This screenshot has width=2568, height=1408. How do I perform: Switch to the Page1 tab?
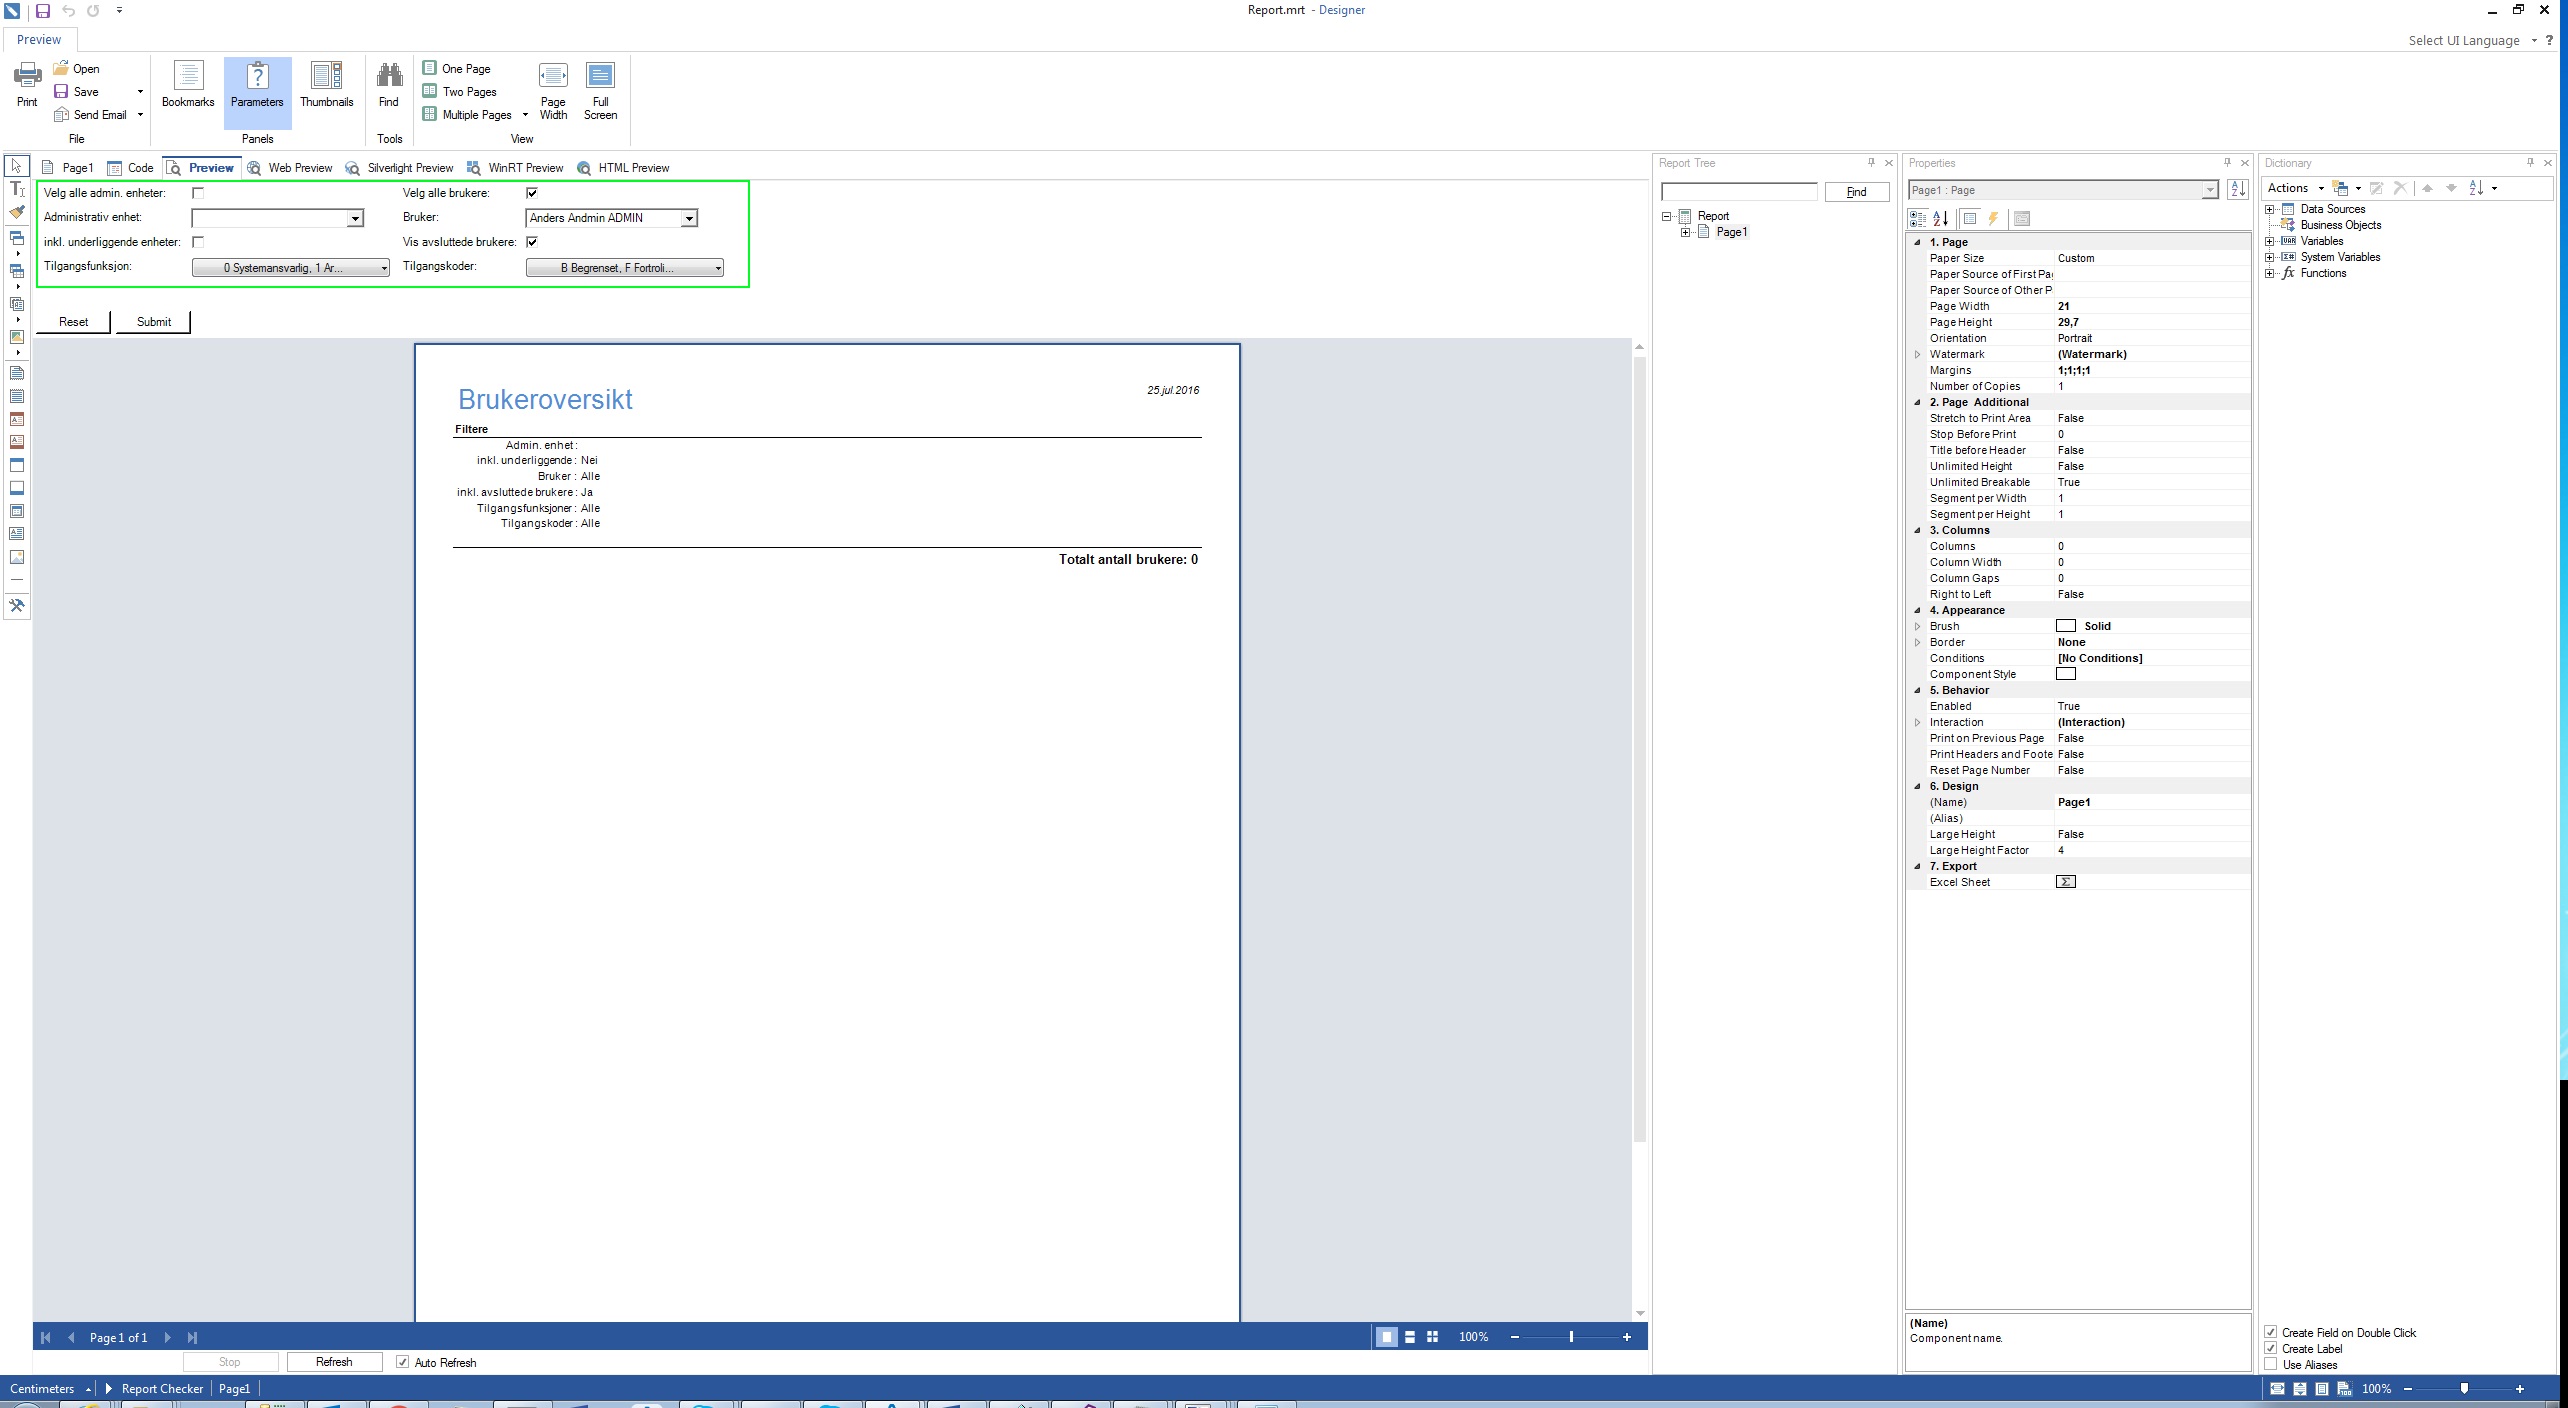click(x=68, y=168)
